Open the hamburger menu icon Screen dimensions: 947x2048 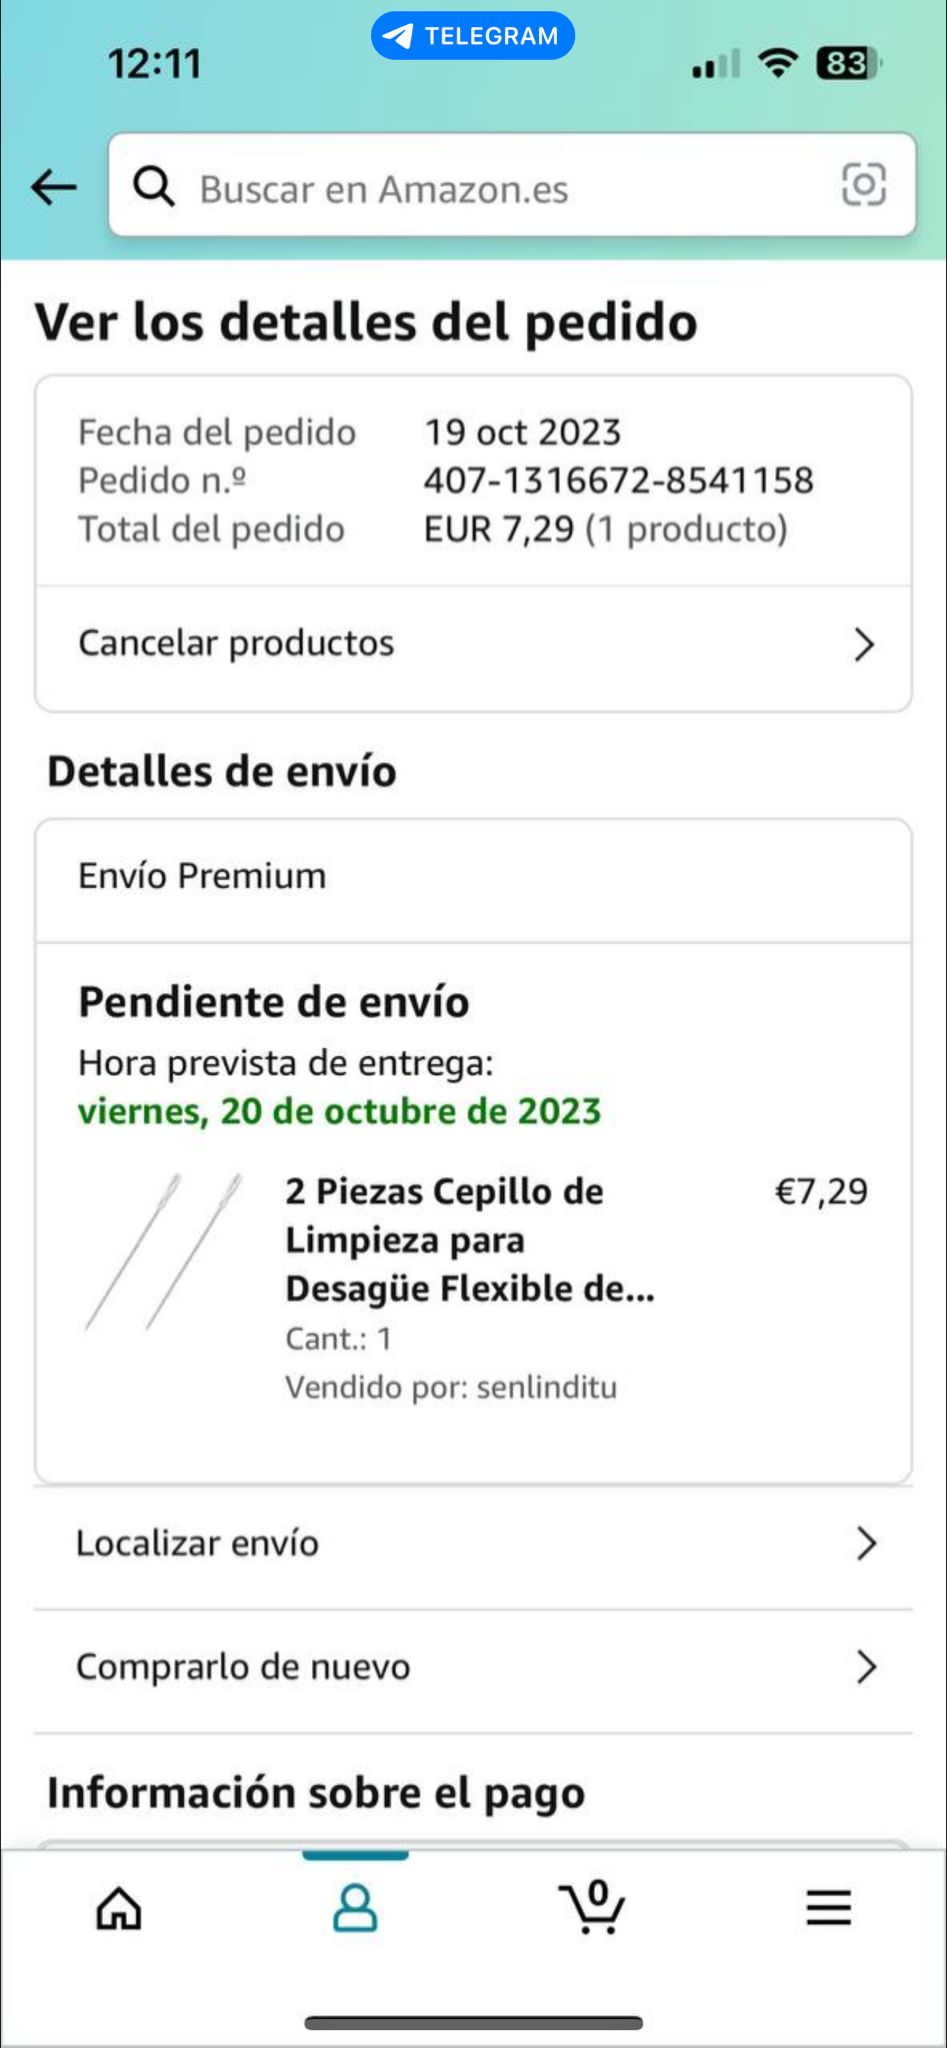click(829, 1908)
